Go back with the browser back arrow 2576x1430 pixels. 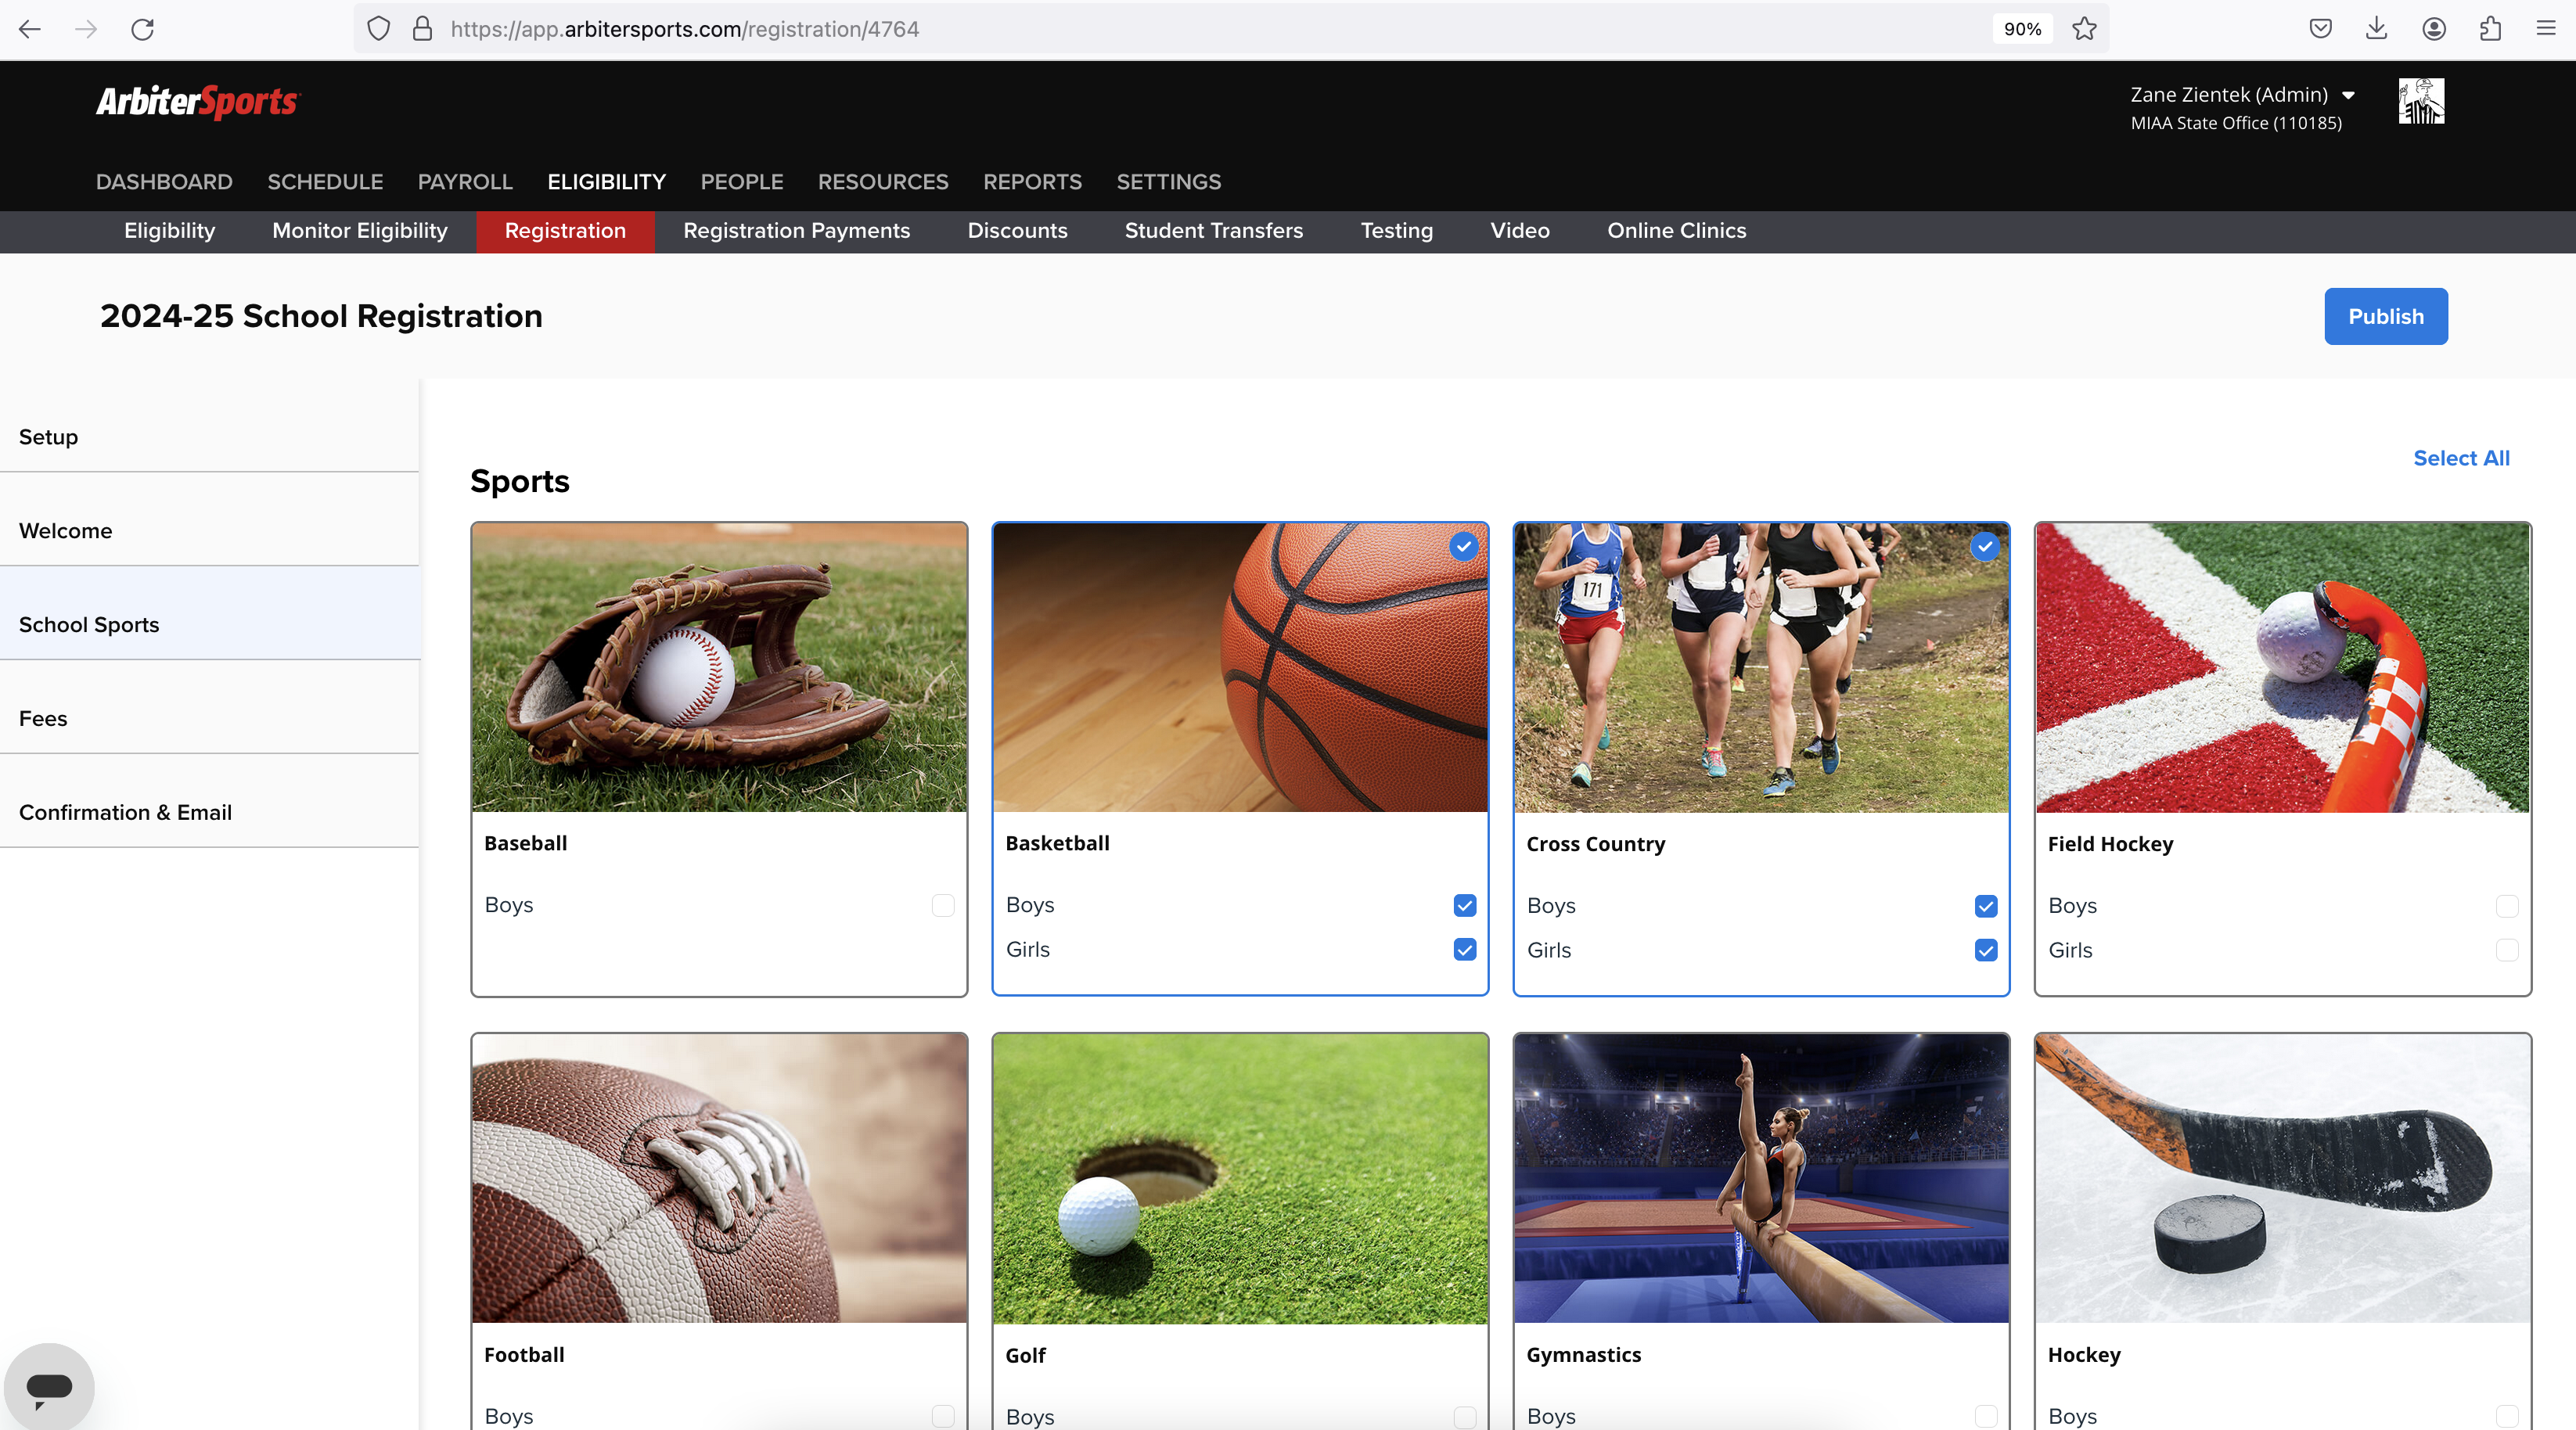pos(30,29)
